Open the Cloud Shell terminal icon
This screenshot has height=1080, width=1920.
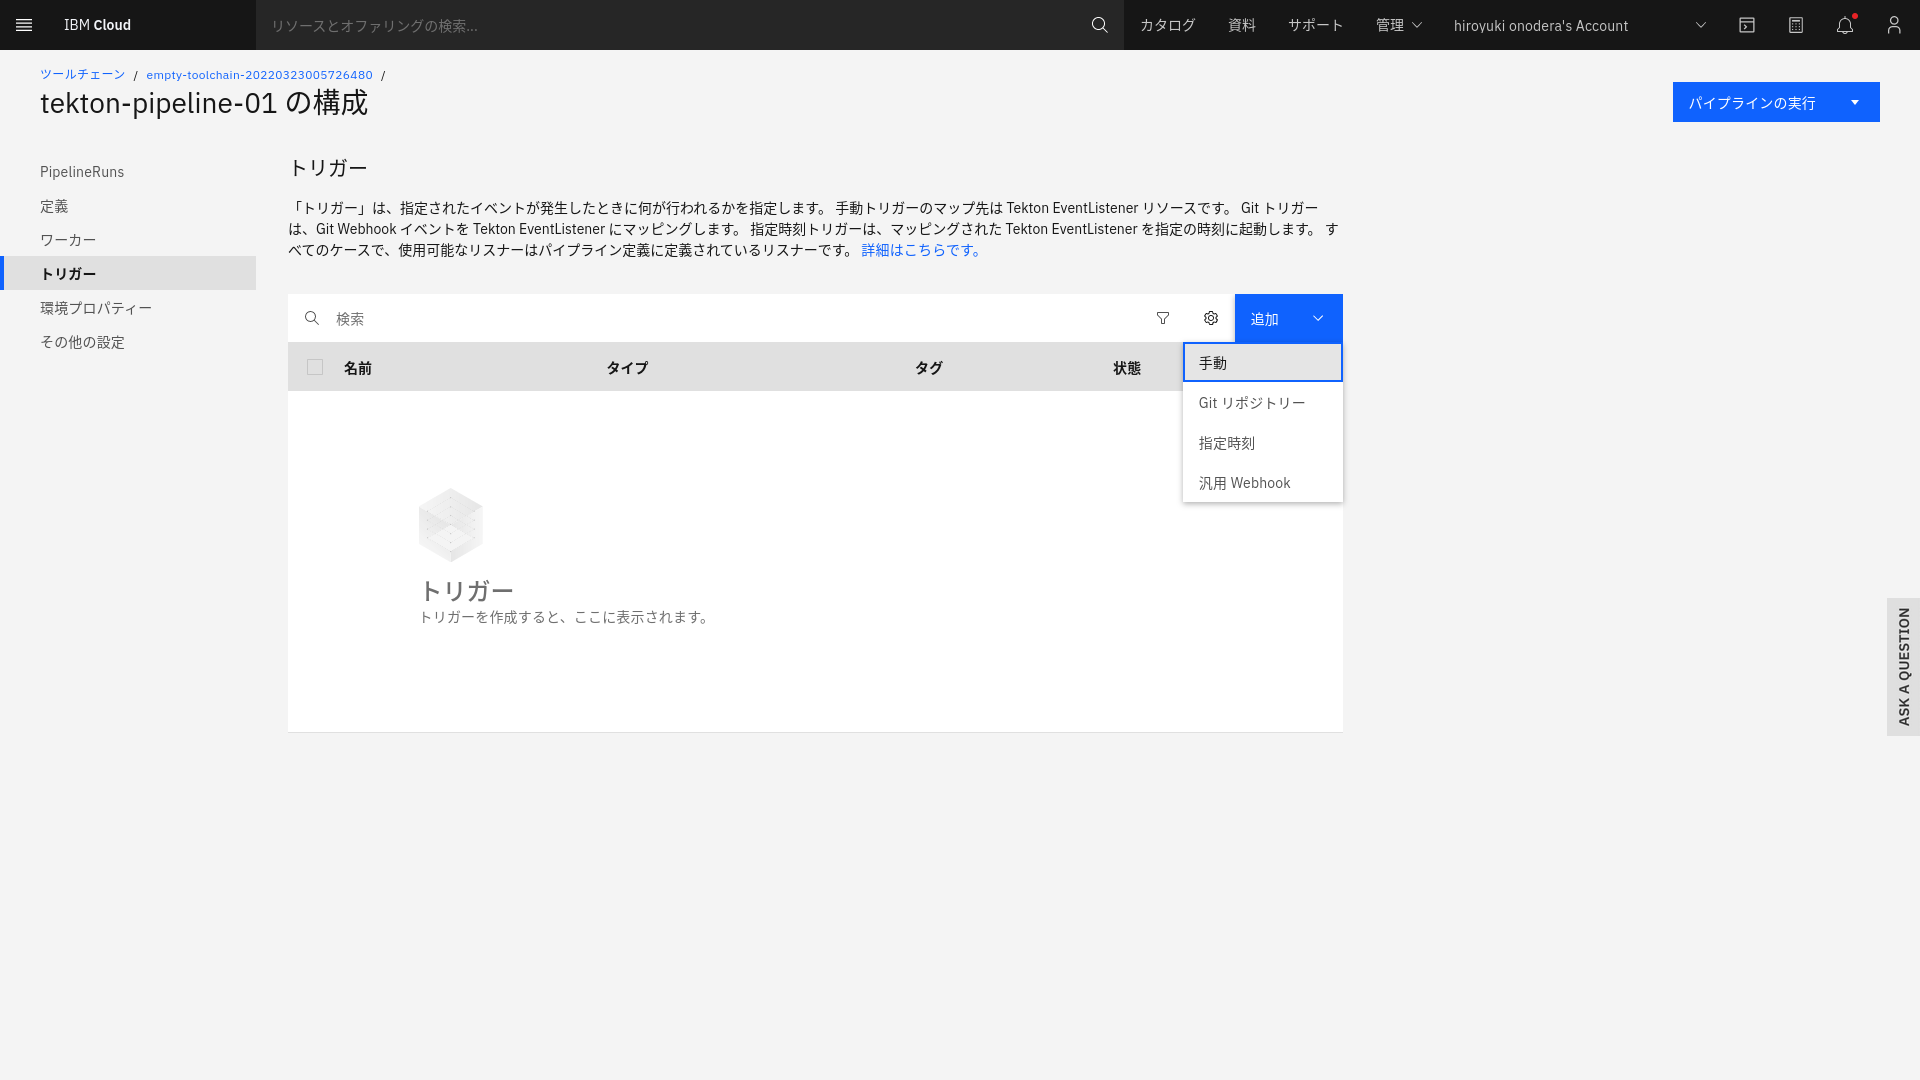(x=1747, y=25)
